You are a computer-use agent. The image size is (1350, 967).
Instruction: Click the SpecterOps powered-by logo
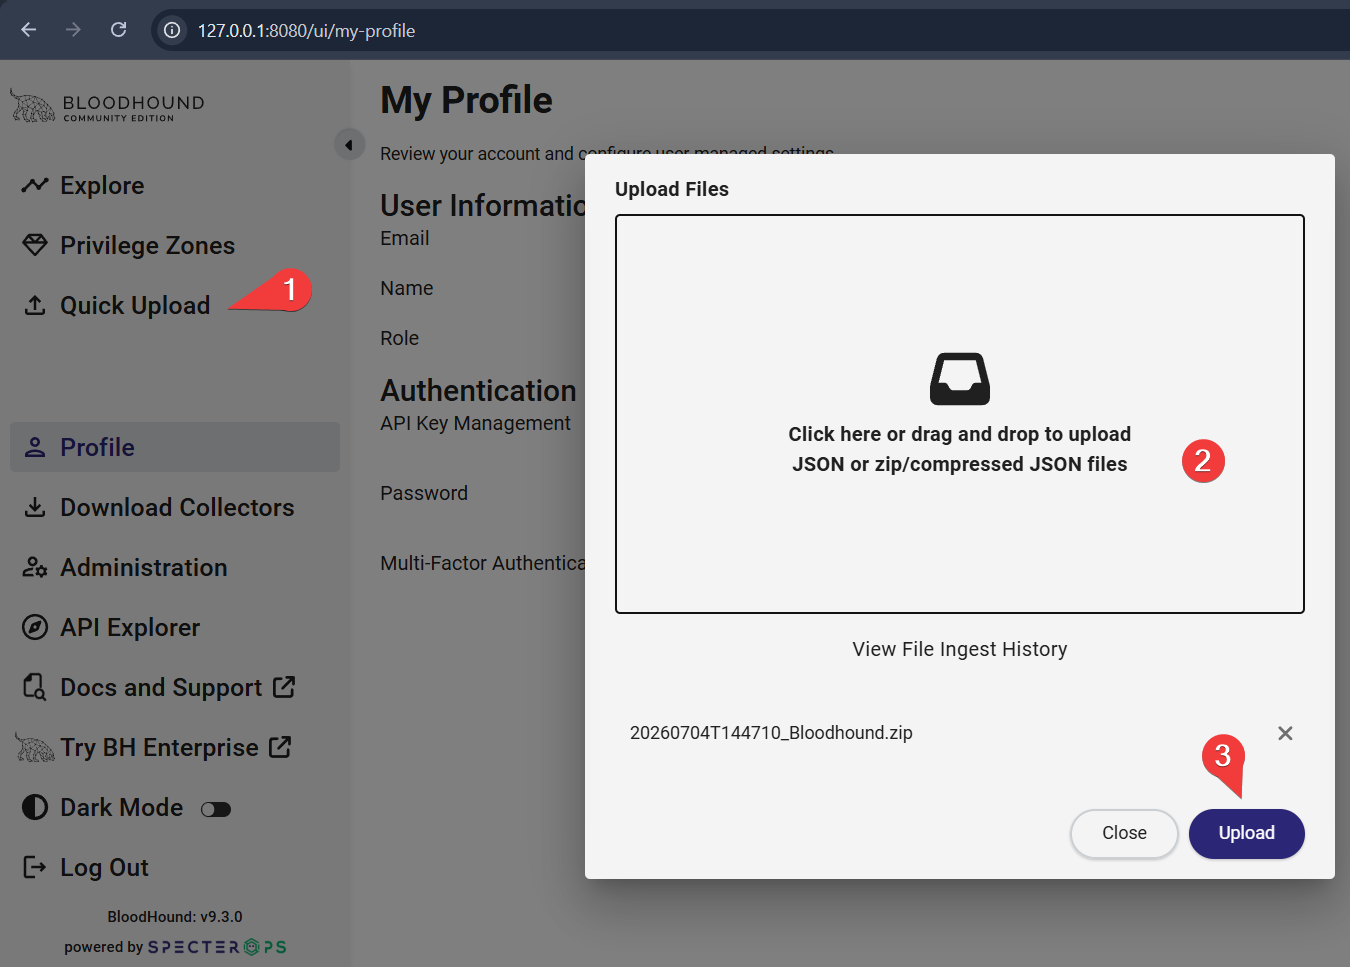click(217, 947)
